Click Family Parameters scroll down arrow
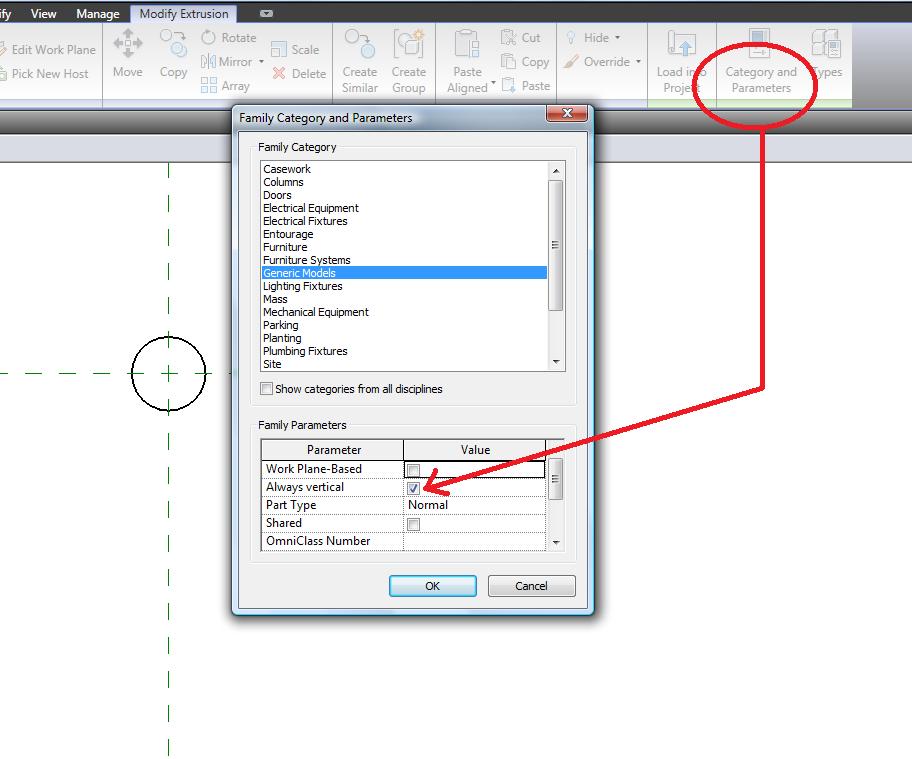The height and width of the screenshot is (759, 912). [x=556, y=542]
